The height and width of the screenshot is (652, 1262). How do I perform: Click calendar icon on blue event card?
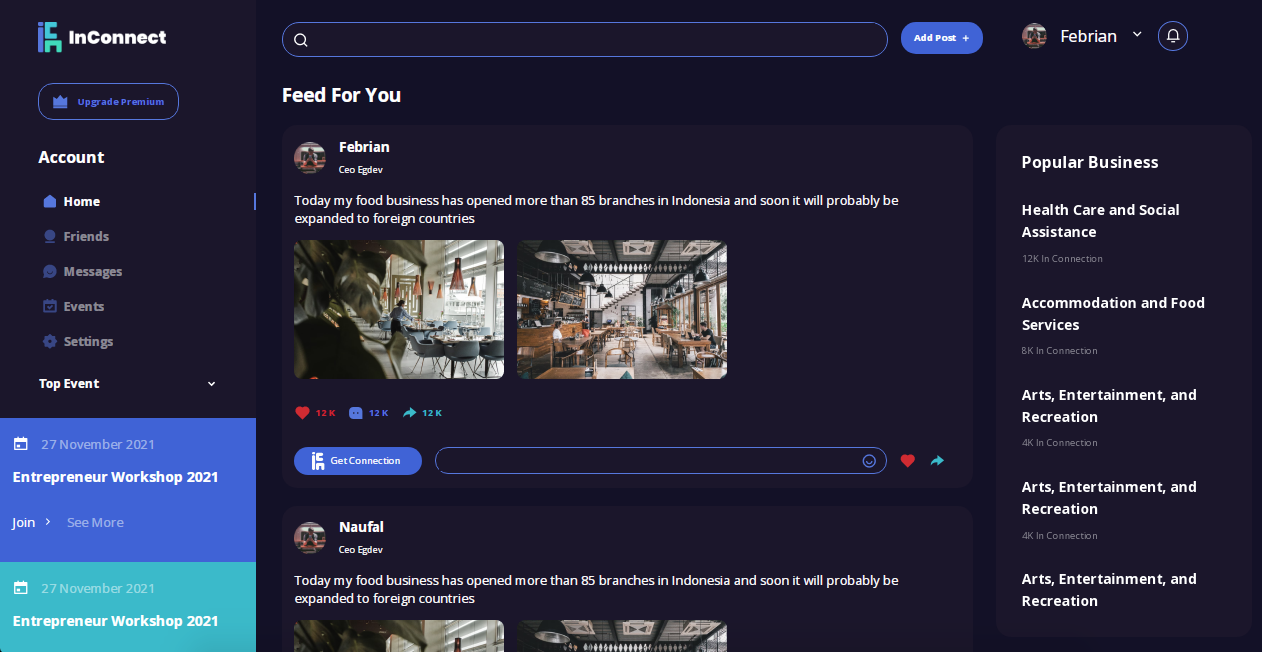[x=20, y=444]
